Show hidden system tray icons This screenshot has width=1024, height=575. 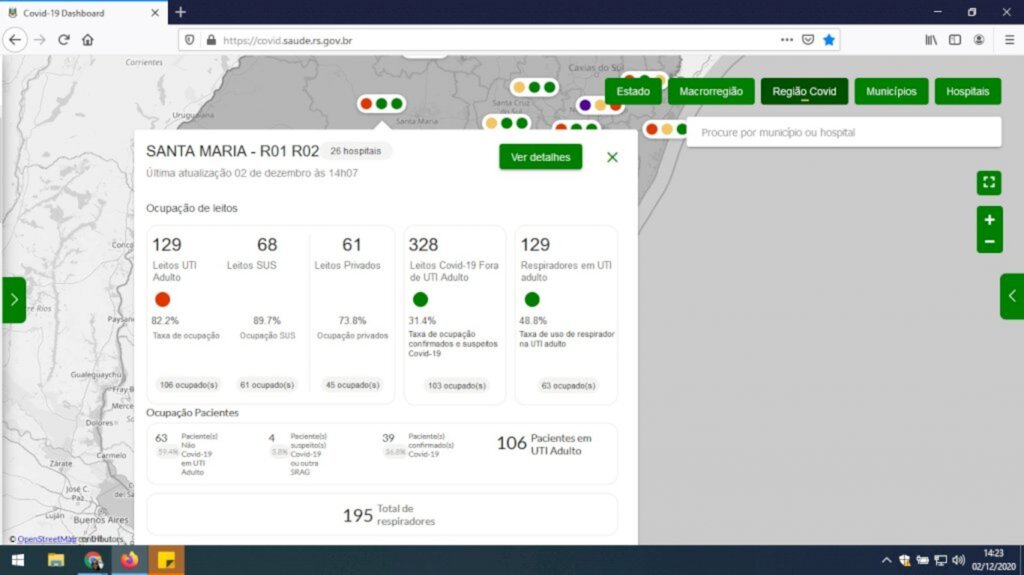point(885,560)
